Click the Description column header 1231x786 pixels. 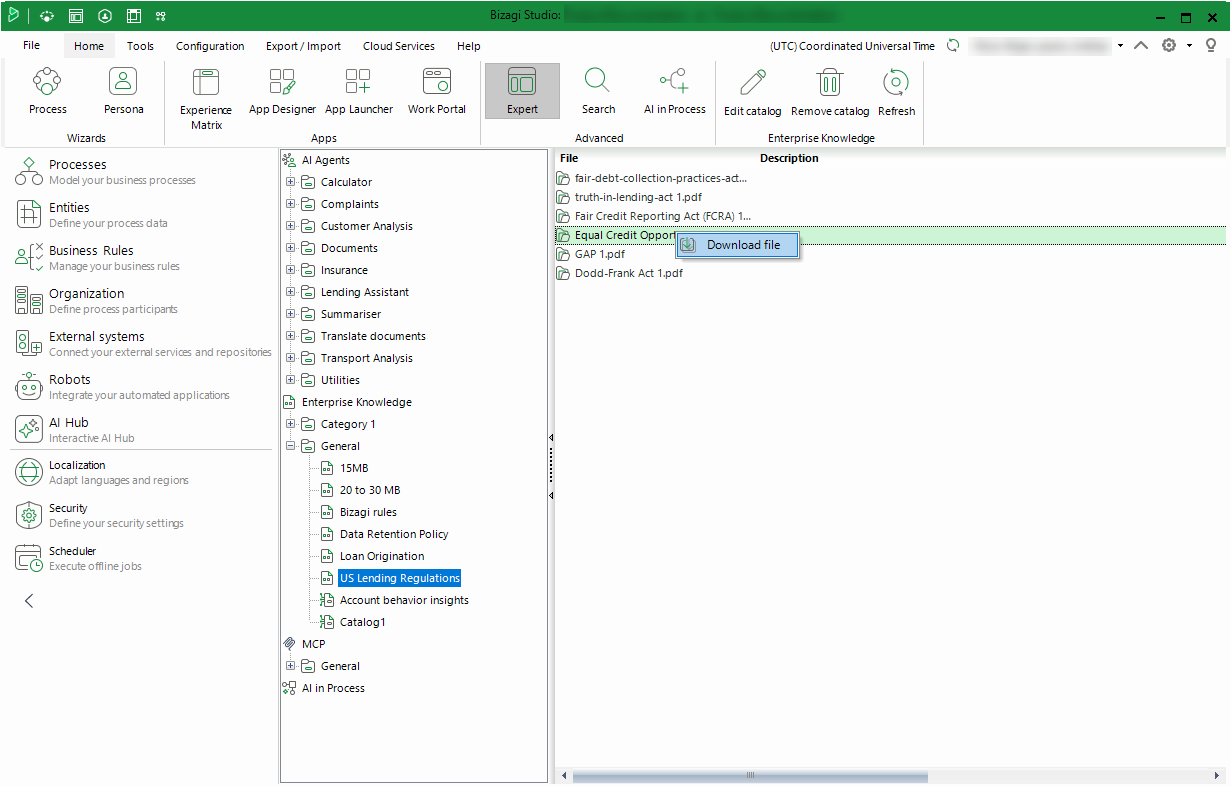point(789,158)
